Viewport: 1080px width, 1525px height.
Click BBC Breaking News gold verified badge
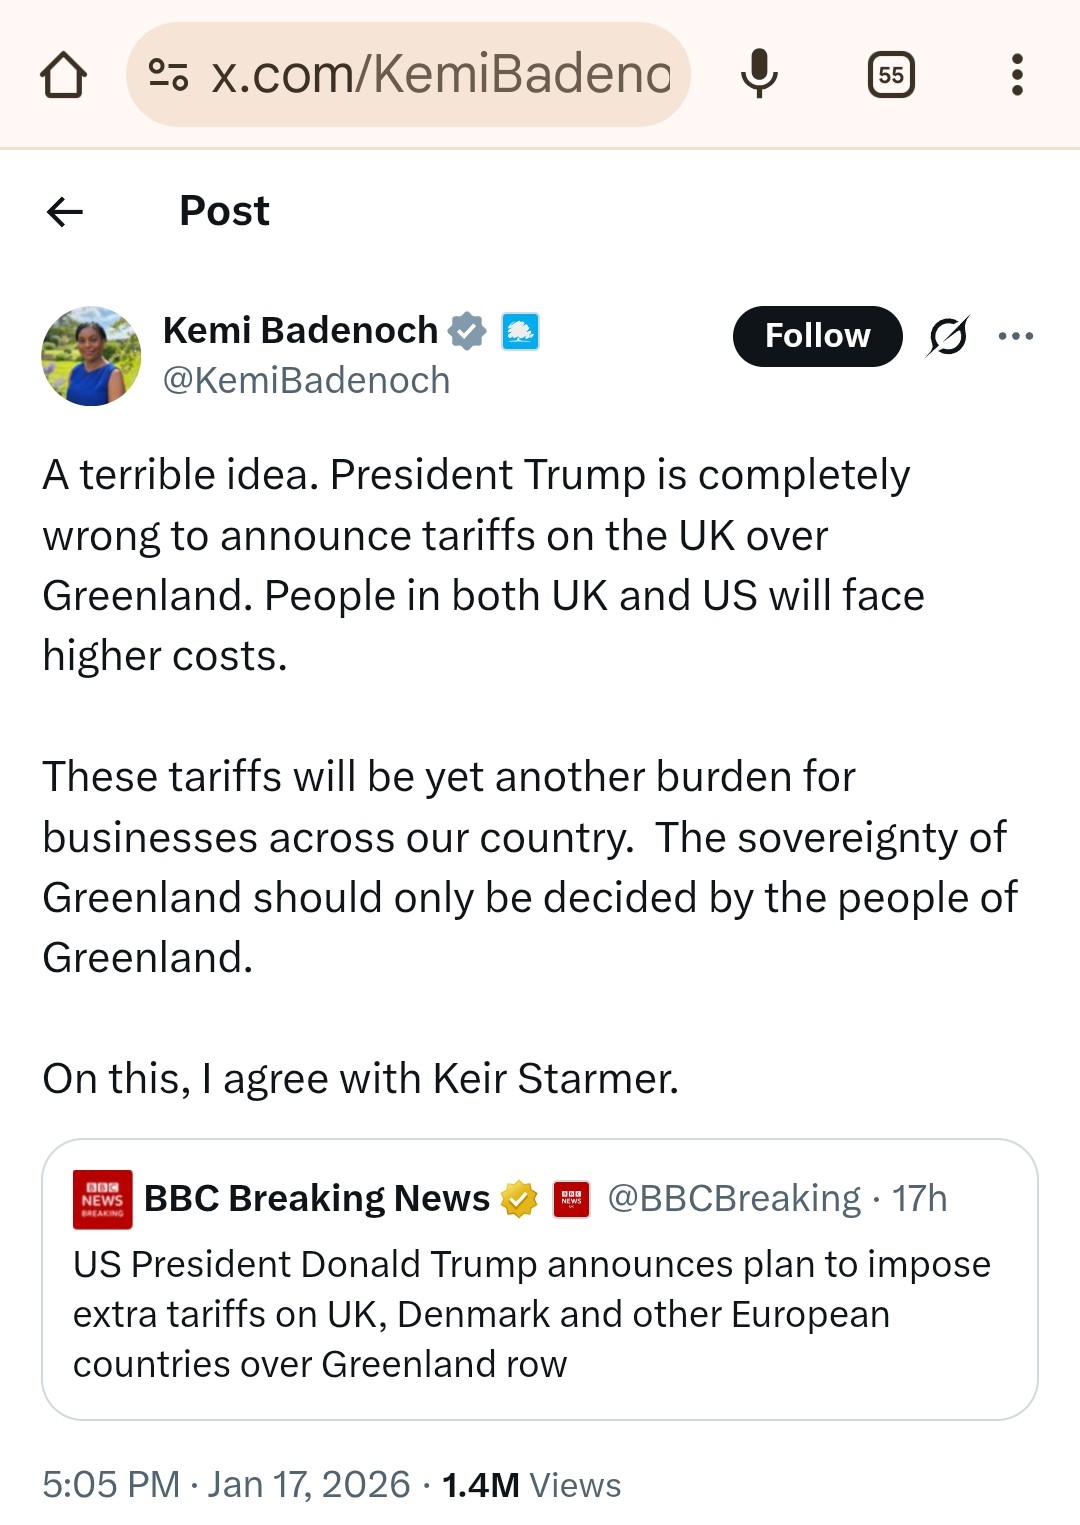coord(519,1198)
